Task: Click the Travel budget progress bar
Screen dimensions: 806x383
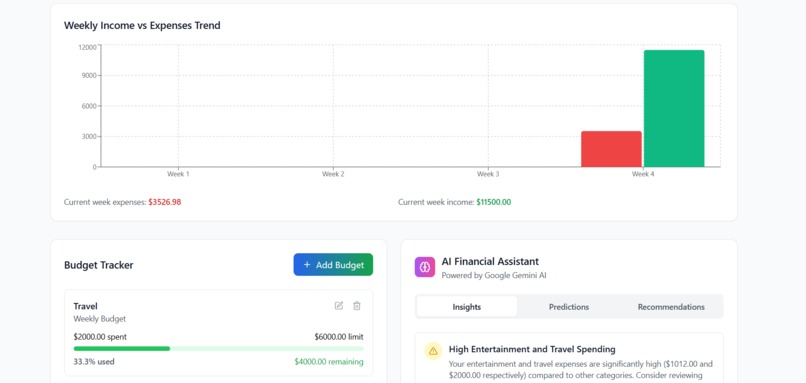Action: pyautogui.click(x=218, y=349)
